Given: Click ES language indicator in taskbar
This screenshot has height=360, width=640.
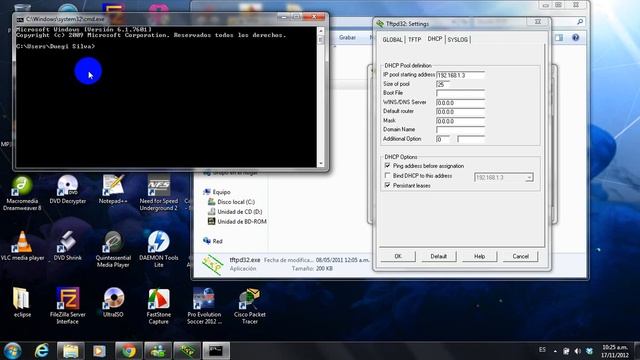Looking at the screenshot, I should [x=542, y=350].
